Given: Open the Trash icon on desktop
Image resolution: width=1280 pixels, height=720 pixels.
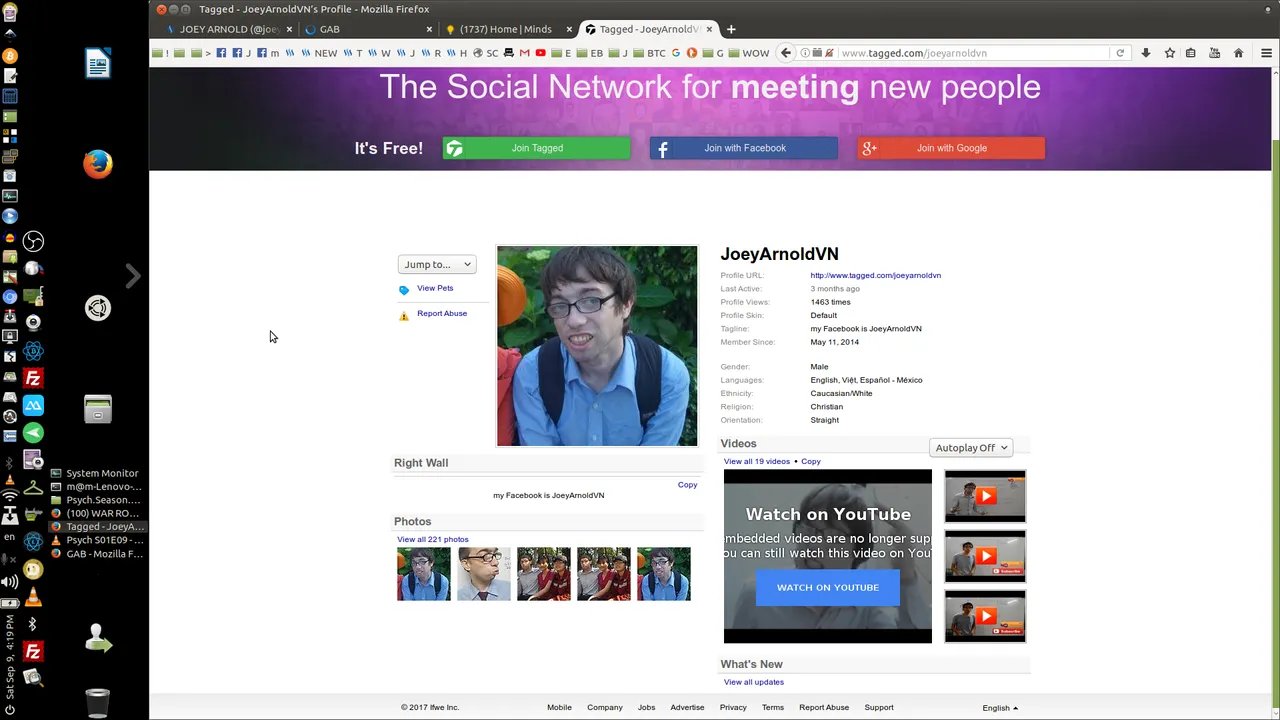Looking at the screenshot, I should (98, 703).
